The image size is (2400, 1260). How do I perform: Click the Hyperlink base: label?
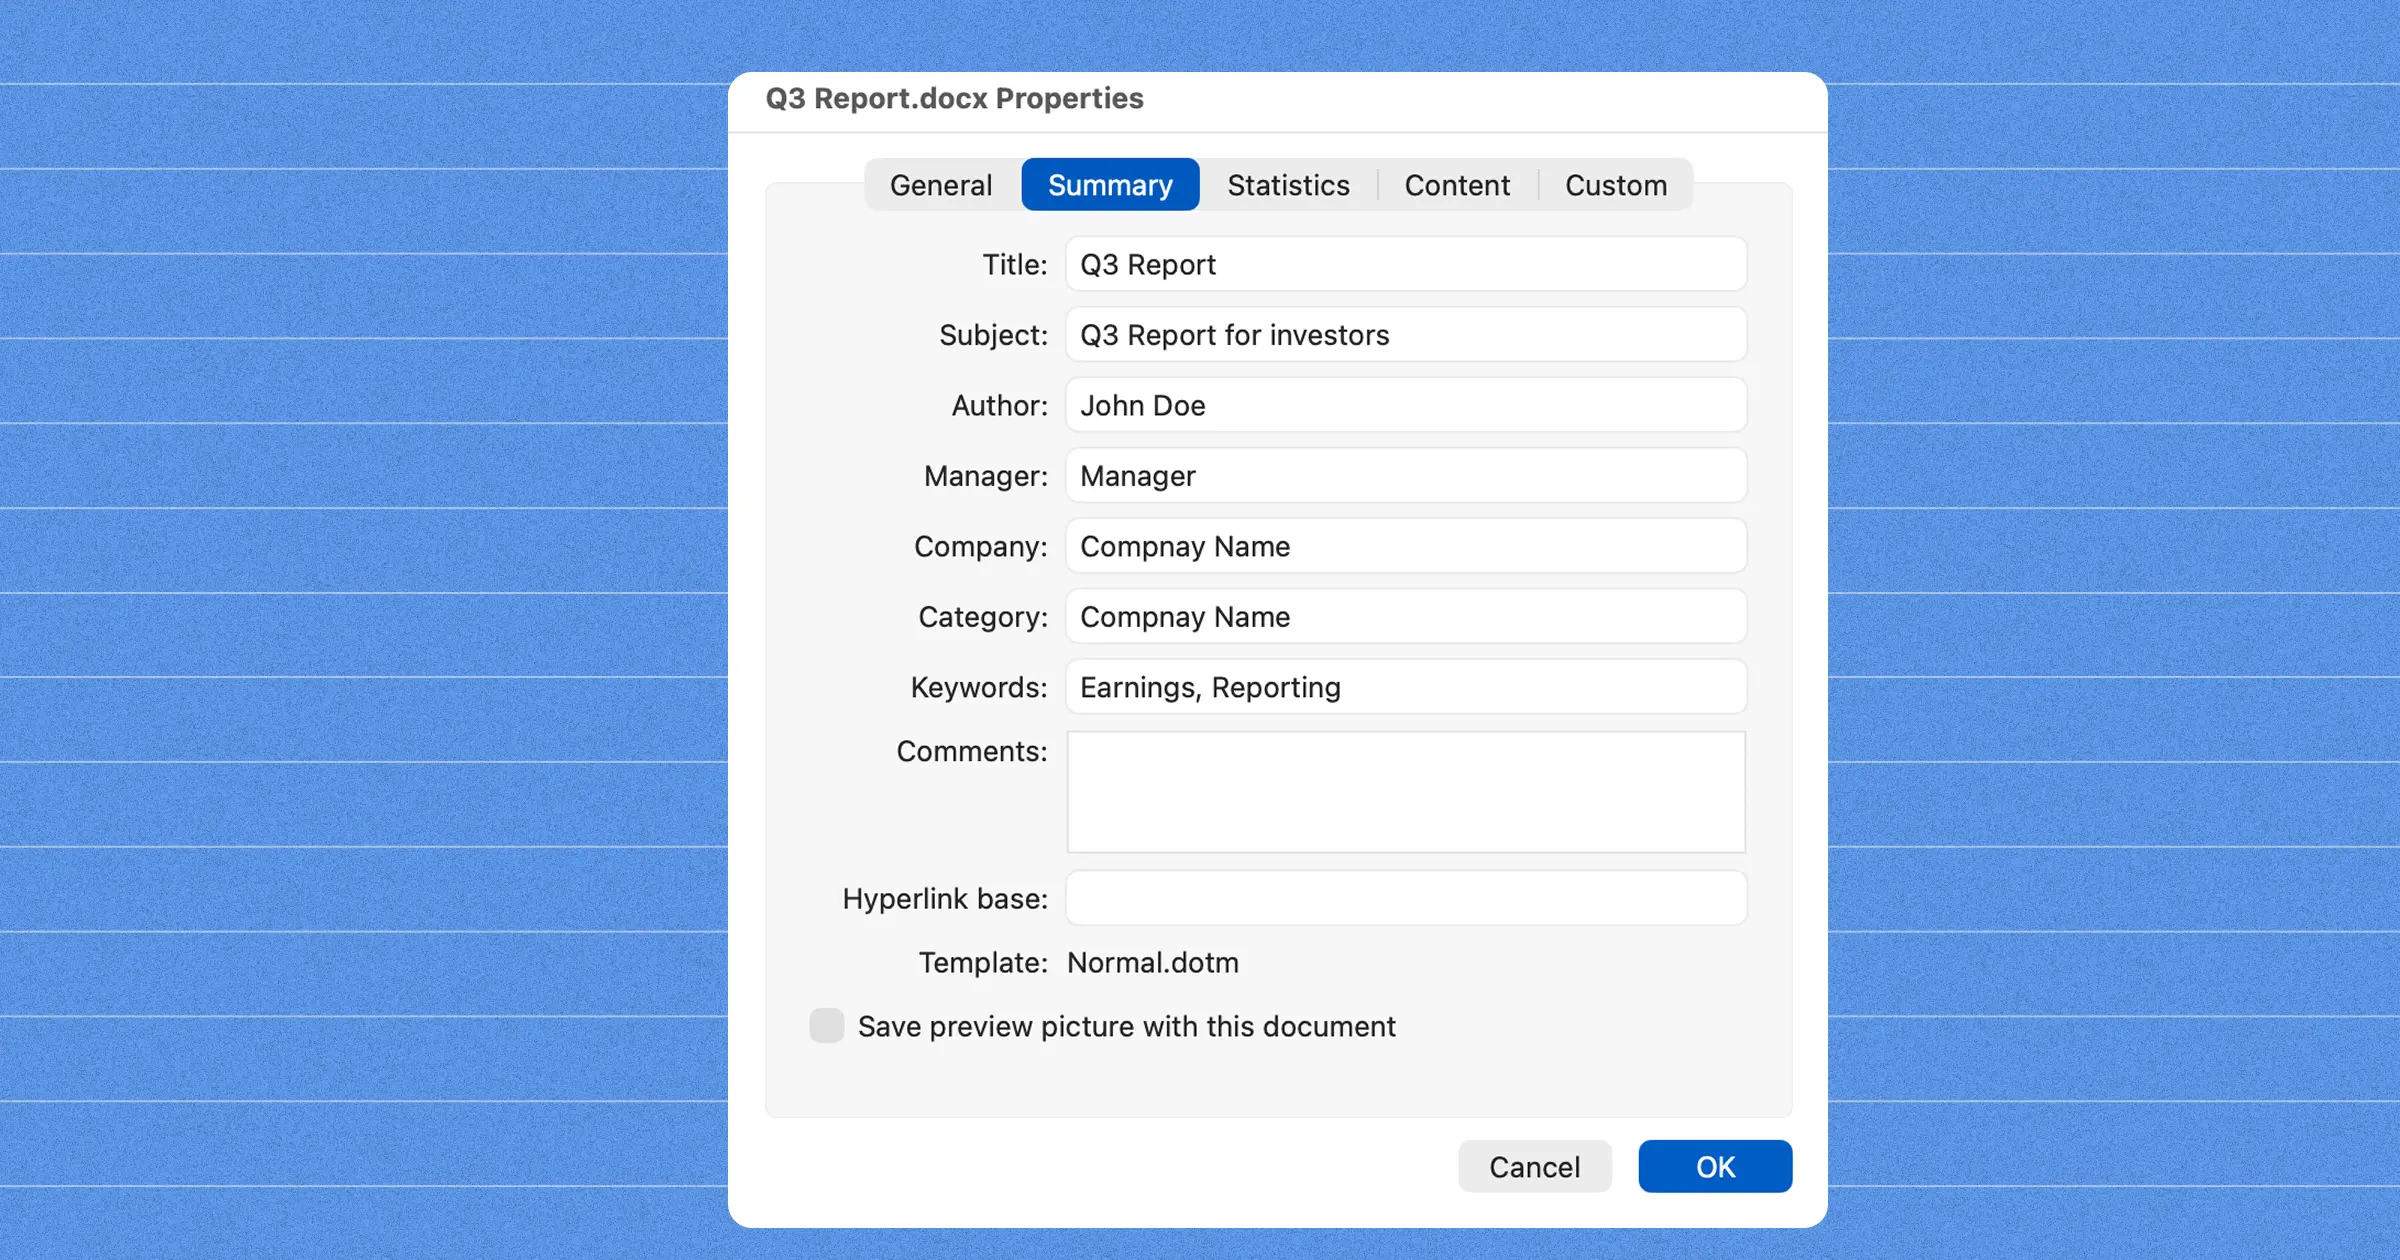point(945,899)
